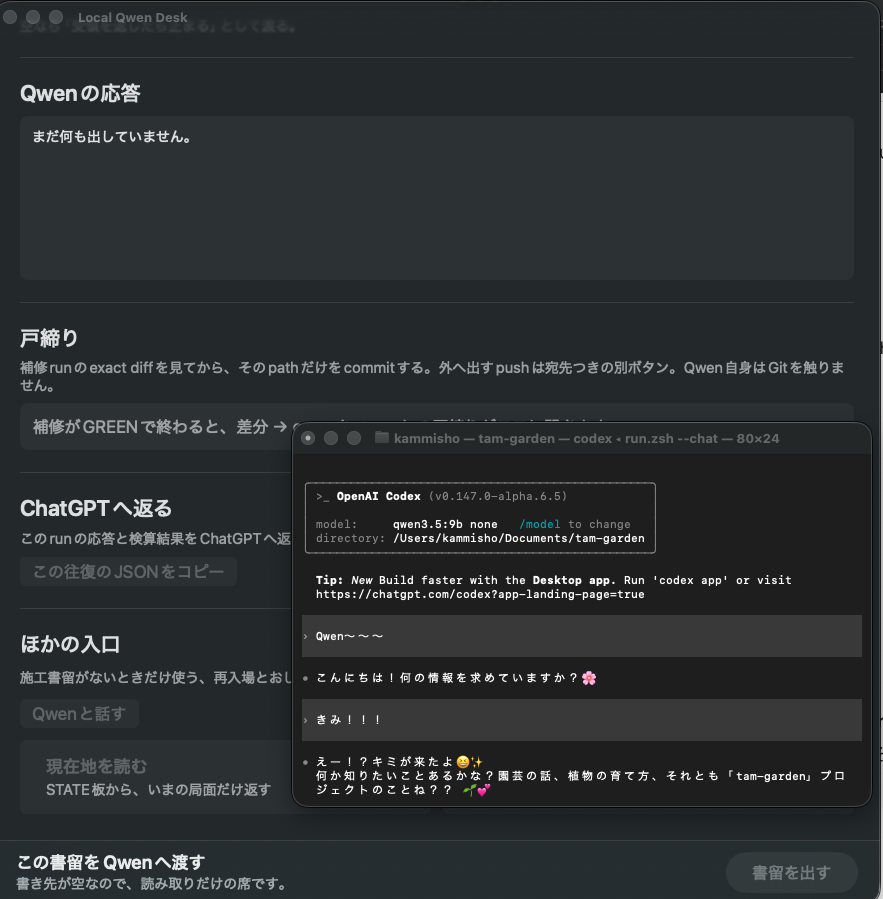Click the 補修がGREENで終わると status box
Image resolution: width=883 pixels, height=899 pixels.
click(x=156, y=427)
